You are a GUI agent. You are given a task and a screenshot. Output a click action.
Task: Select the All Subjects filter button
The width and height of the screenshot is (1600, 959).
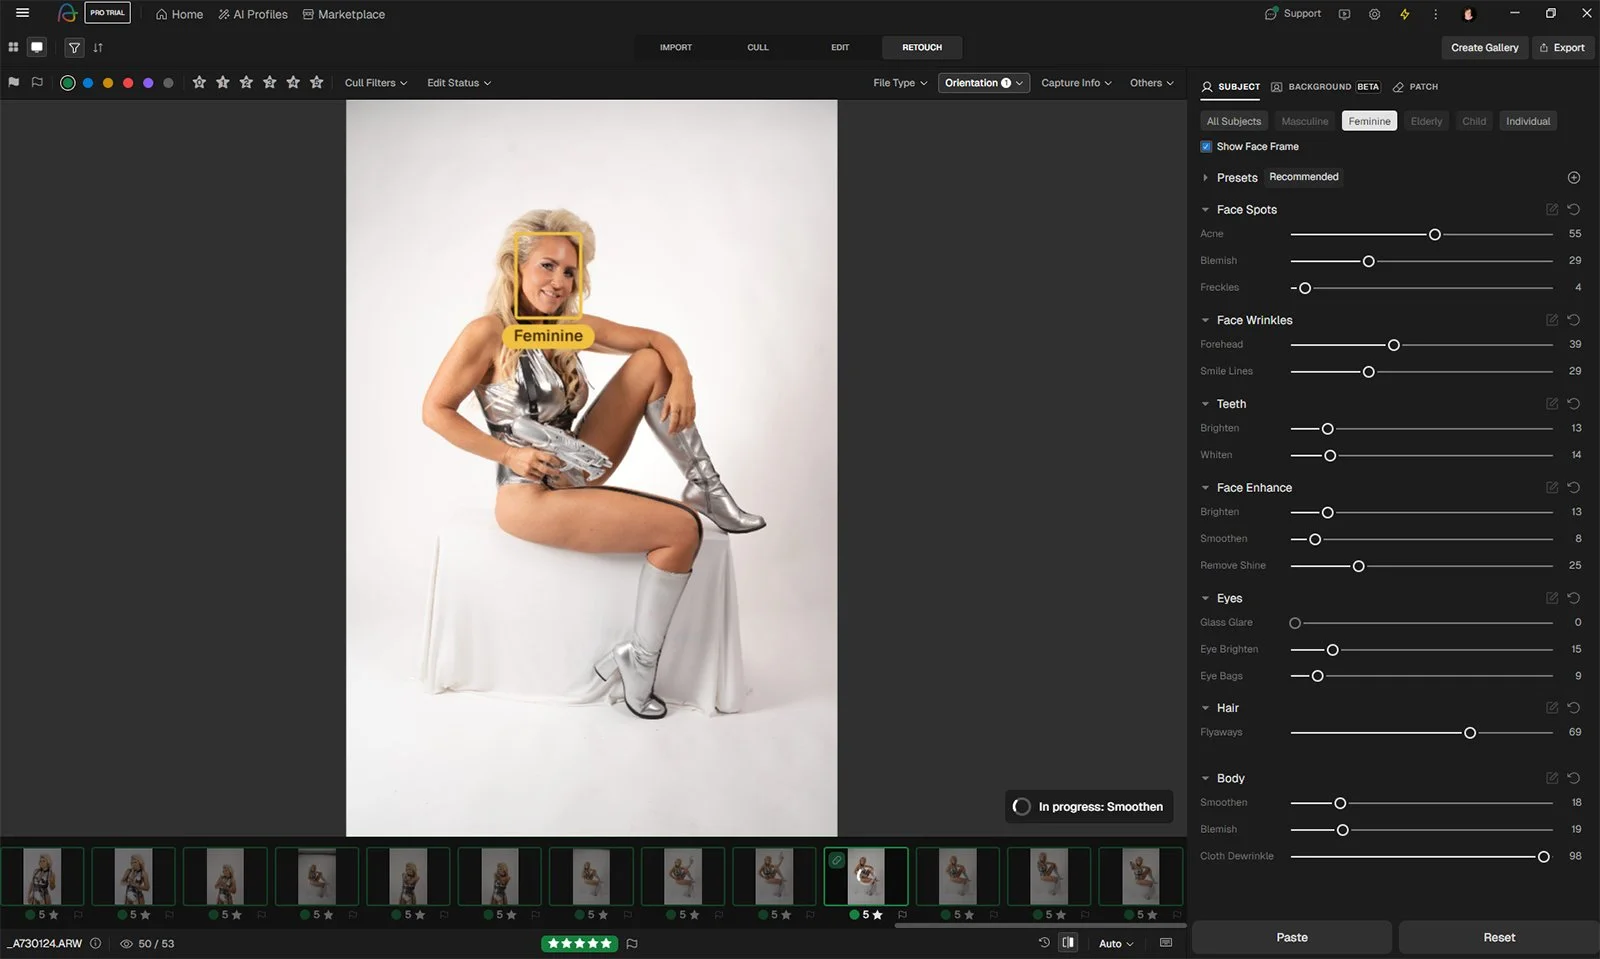point(1234,121)
